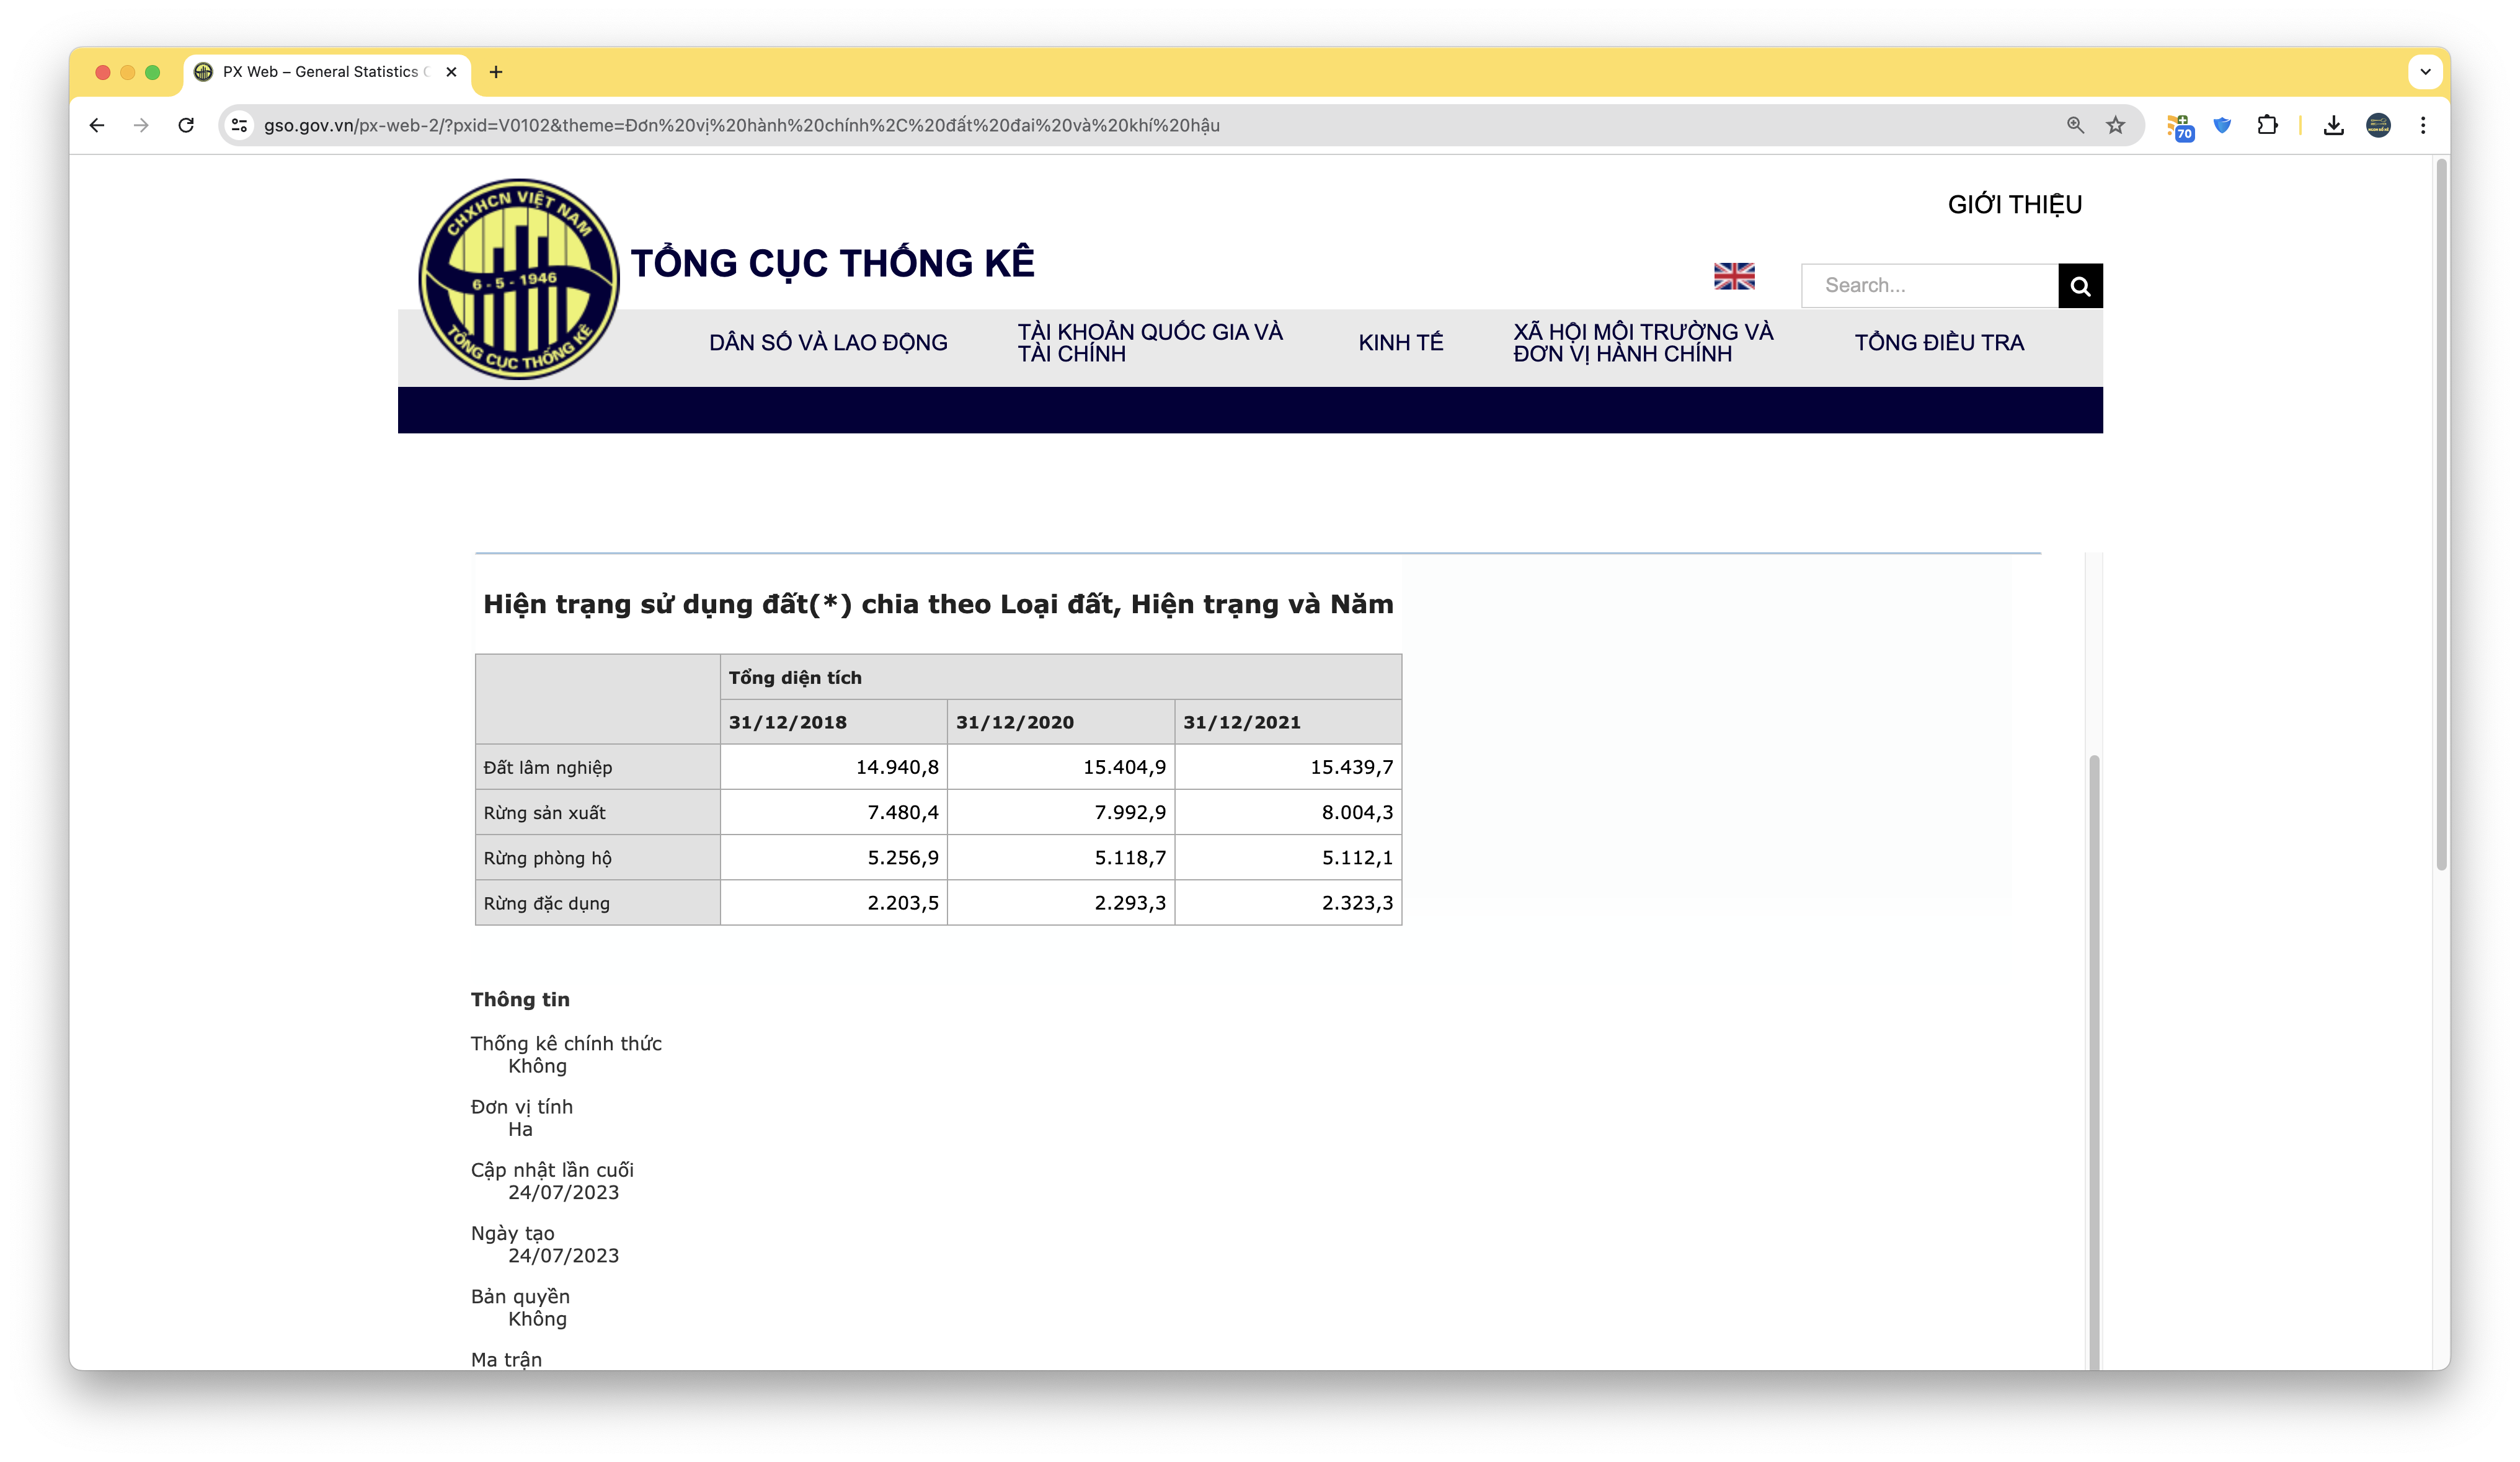Open GIỚI THIỆU link
The height and width of the screenshot is (1462, 2520).
coord(2014,205)
